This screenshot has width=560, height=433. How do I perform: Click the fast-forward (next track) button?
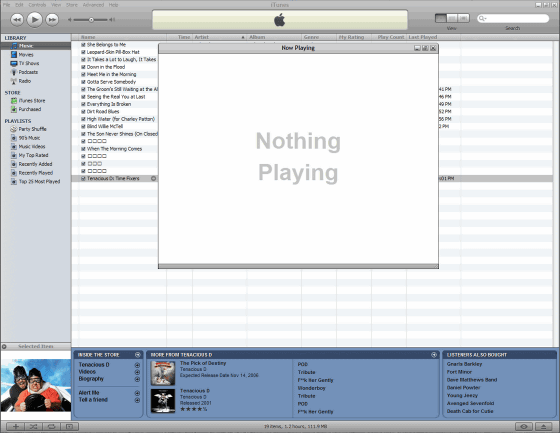pos(52,19)
